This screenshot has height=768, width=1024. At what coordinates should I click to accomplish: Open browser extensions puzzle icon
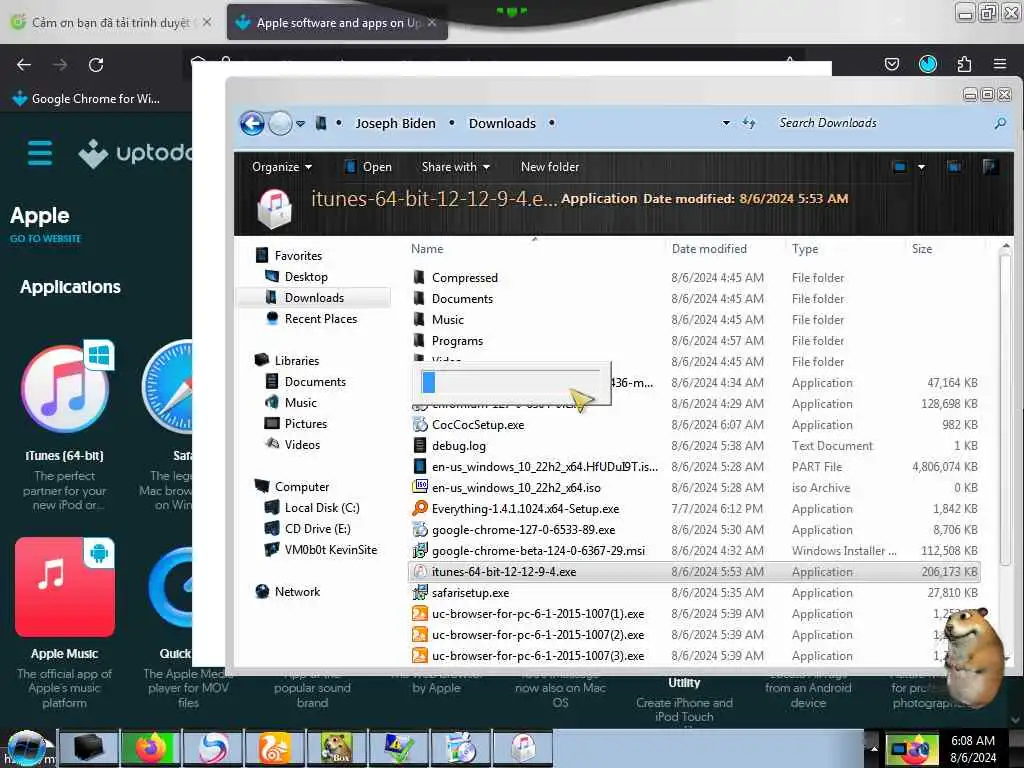pyautogui.click(x=964, y=64)
